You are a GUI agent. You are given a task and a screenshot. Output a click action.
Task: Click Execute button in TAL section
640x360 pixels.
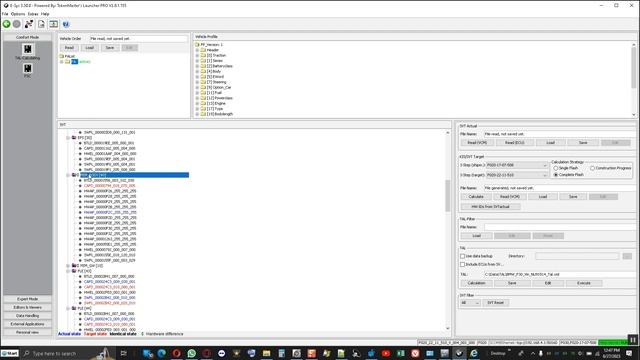pos(584,283)
